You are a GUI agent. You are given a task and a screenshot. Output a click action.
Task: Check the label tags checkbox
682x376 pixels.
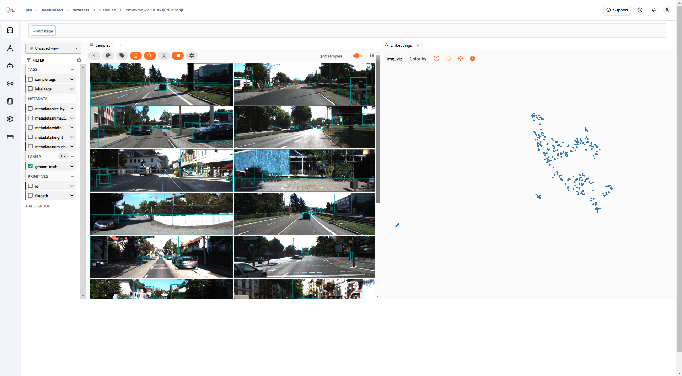pyautogui.click(x=30, y=89)
